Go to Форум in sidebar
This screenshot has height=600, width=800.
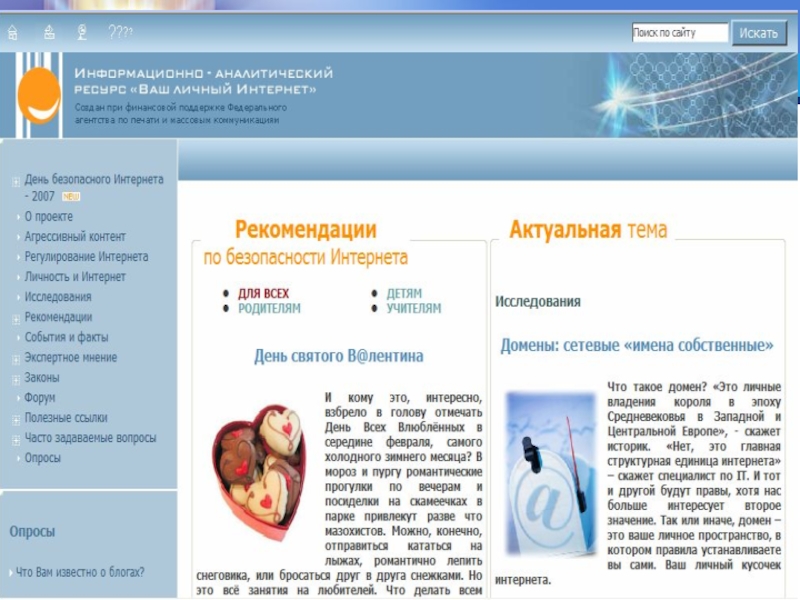(40, 398)
